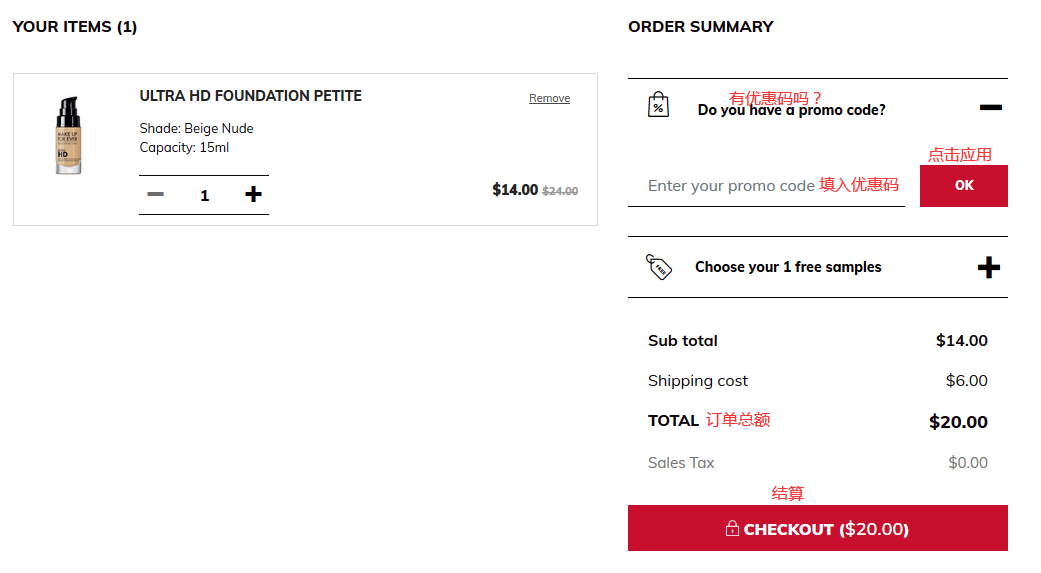Focus the Enter your promo code field

pyautogui.click(x=731, y=186)
